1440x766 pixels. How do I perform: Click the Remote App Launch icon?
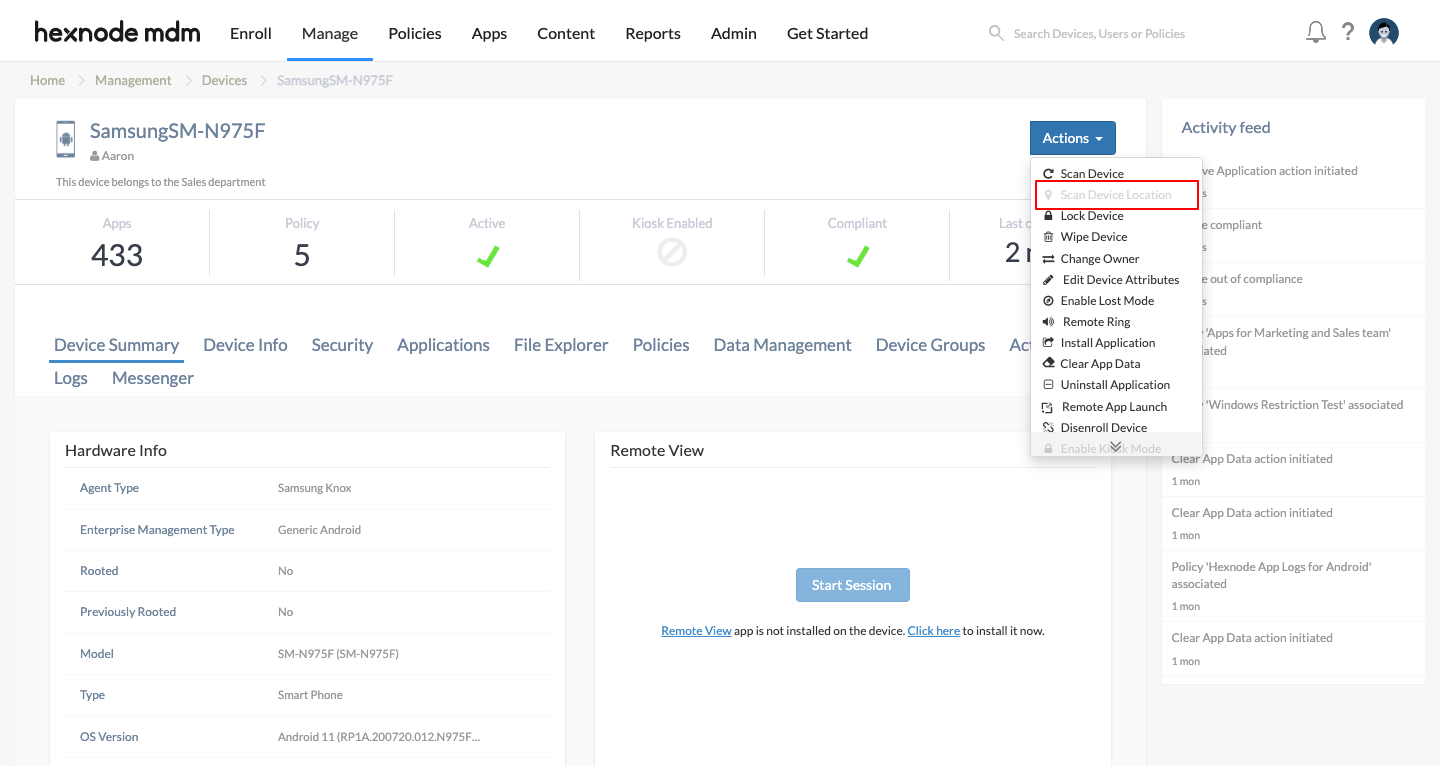(x=1048, y=407)
